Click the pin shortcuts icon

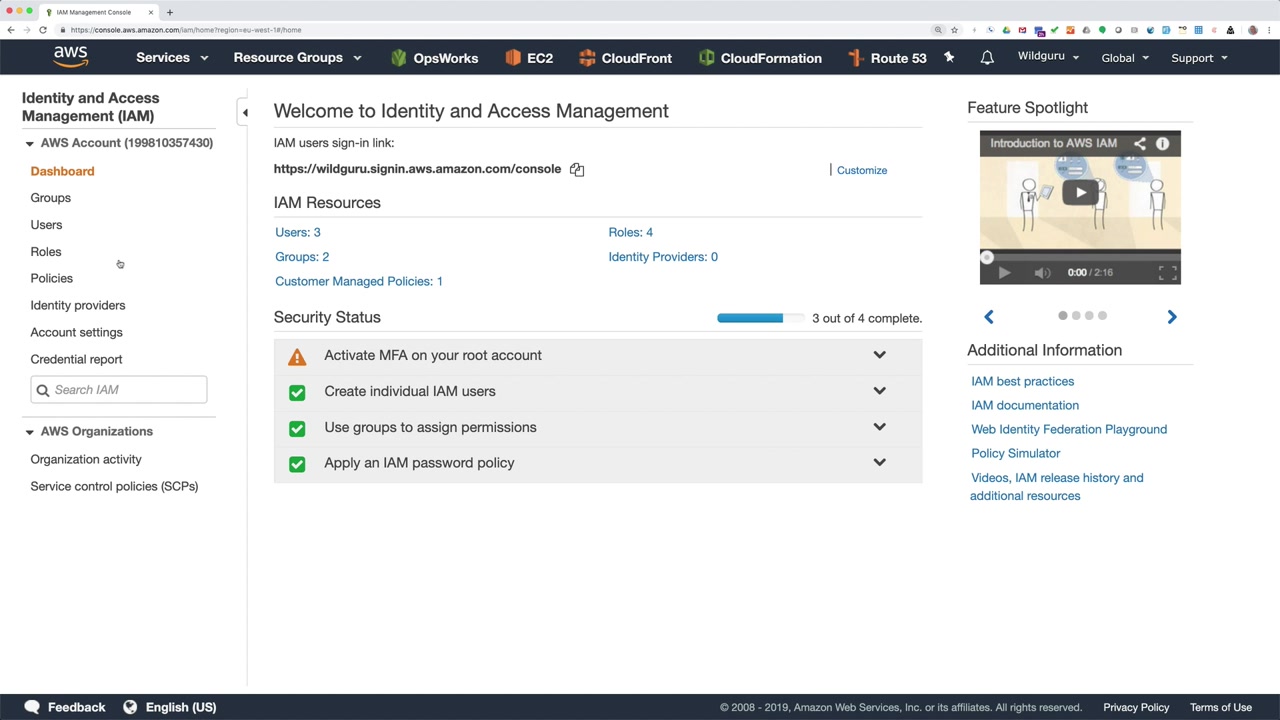pos(949,58)
